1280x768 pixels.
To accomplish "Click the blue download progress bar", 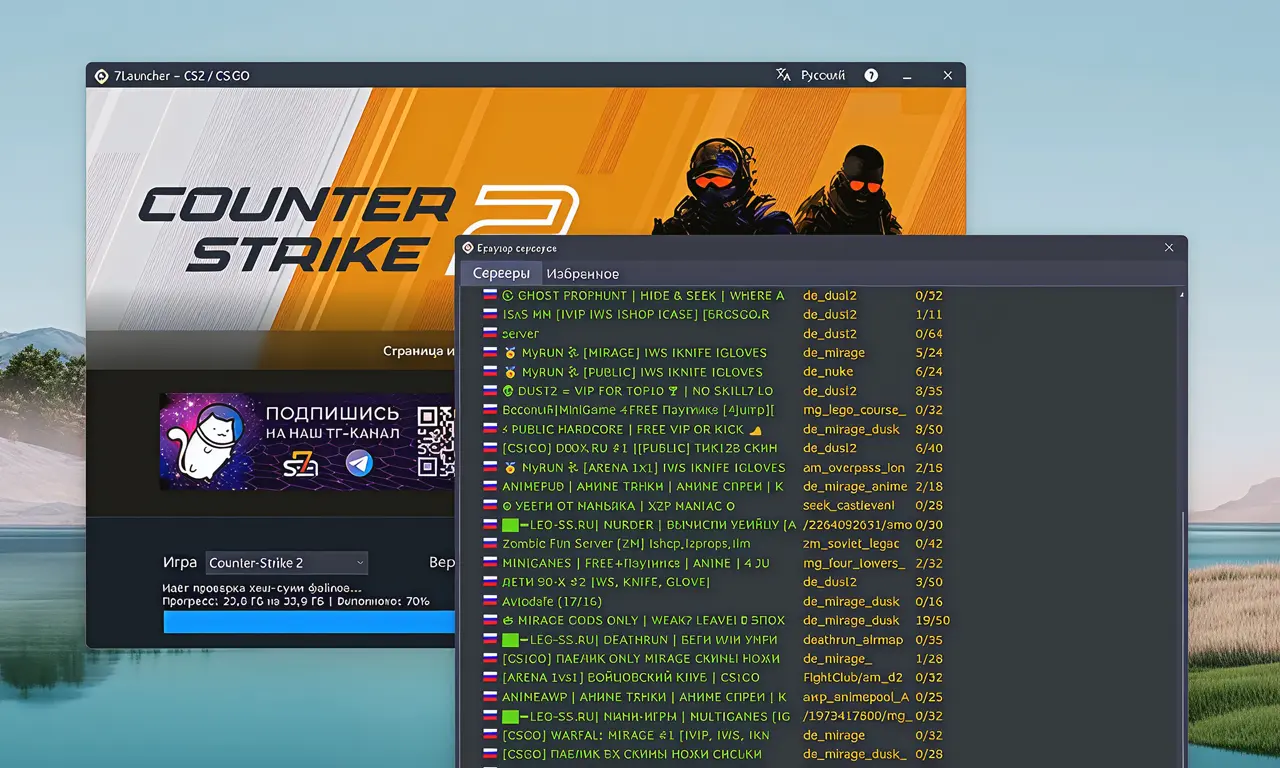I will coord(309,622).
